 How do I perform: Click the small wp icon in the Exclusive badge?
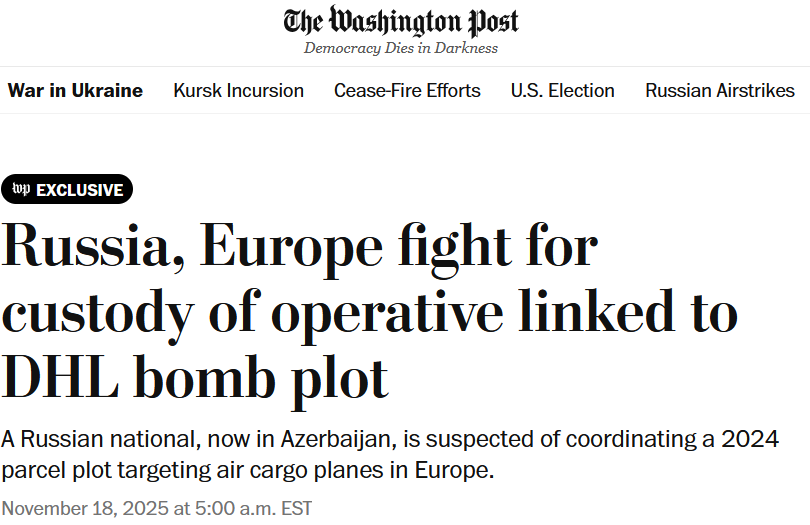(21, 190)
